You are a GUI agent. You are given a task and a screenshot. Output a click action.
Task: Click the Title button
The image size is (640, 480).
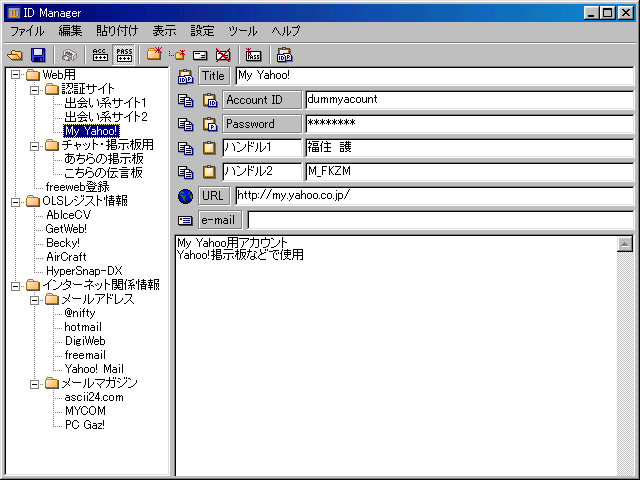[x=214, y=76]
